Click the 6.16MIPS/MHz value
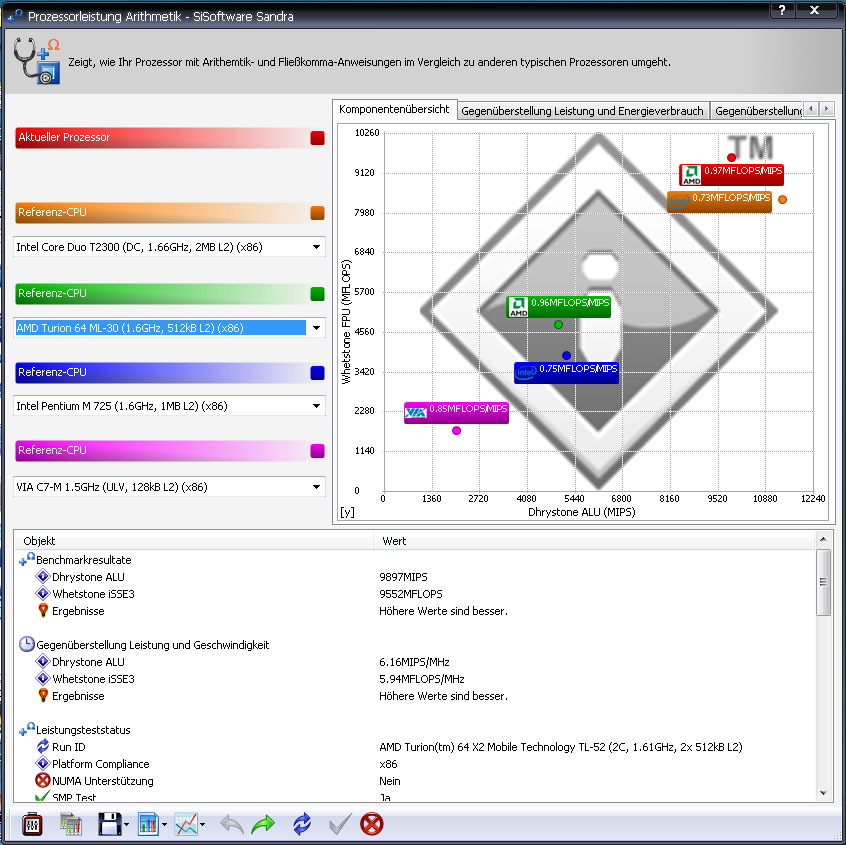The width and height of the screenshot is (846, 845). [414, 662]
